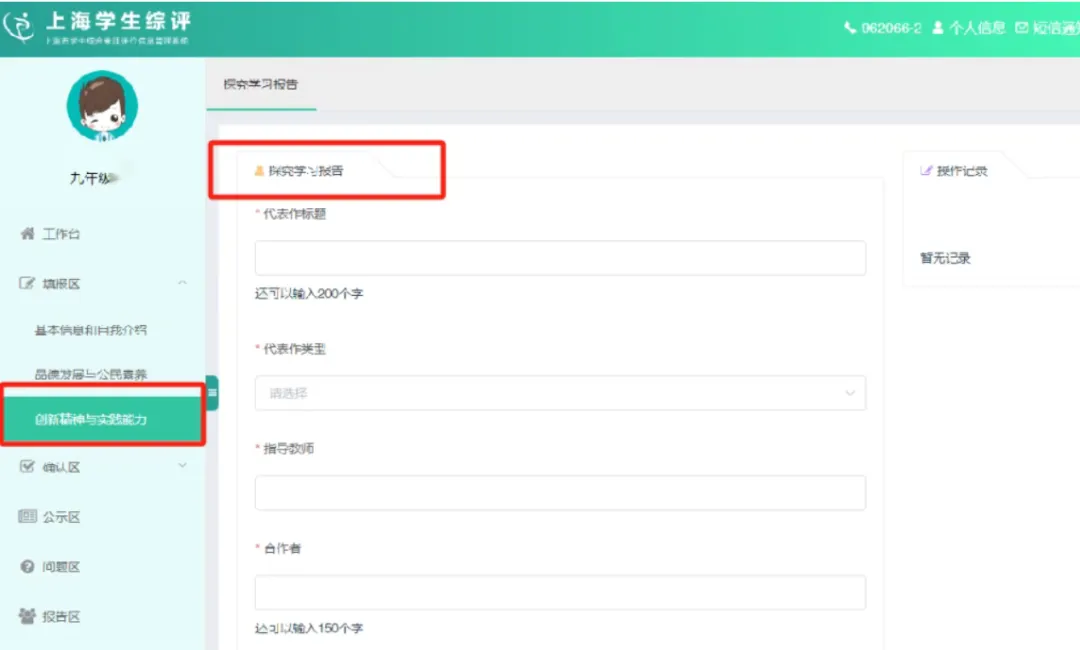Open the 问题区 menu item
This screenshot has width=1080, height=650.
pyautogui.click(x=61, y=567)
